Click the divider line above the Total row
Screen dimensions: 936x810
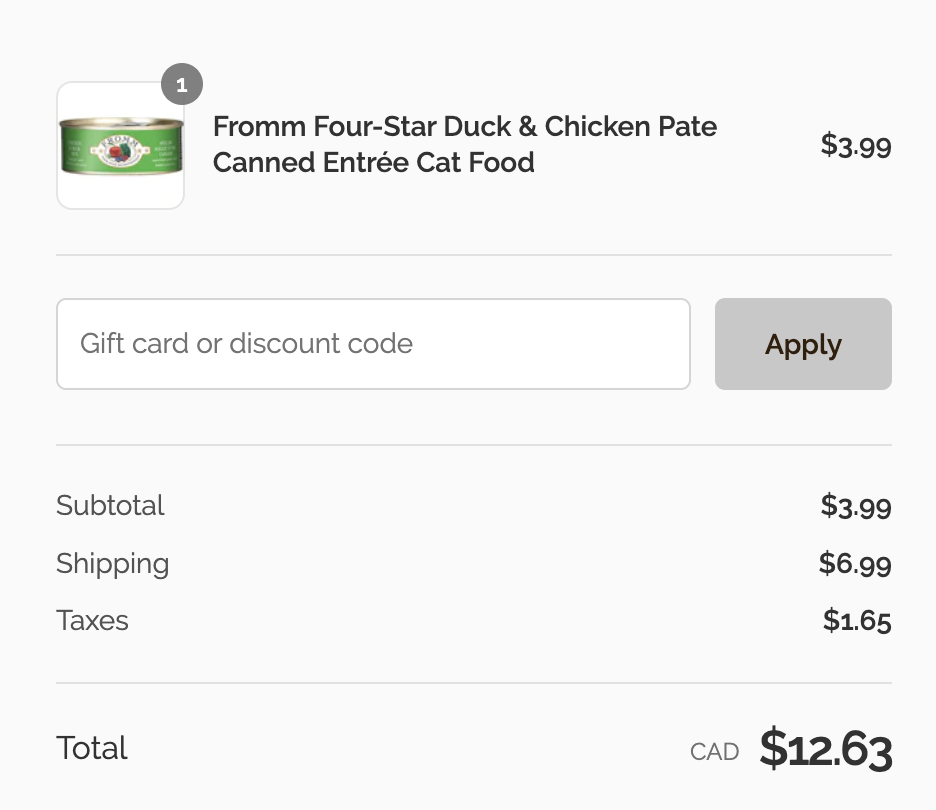(x=474, y=683)
